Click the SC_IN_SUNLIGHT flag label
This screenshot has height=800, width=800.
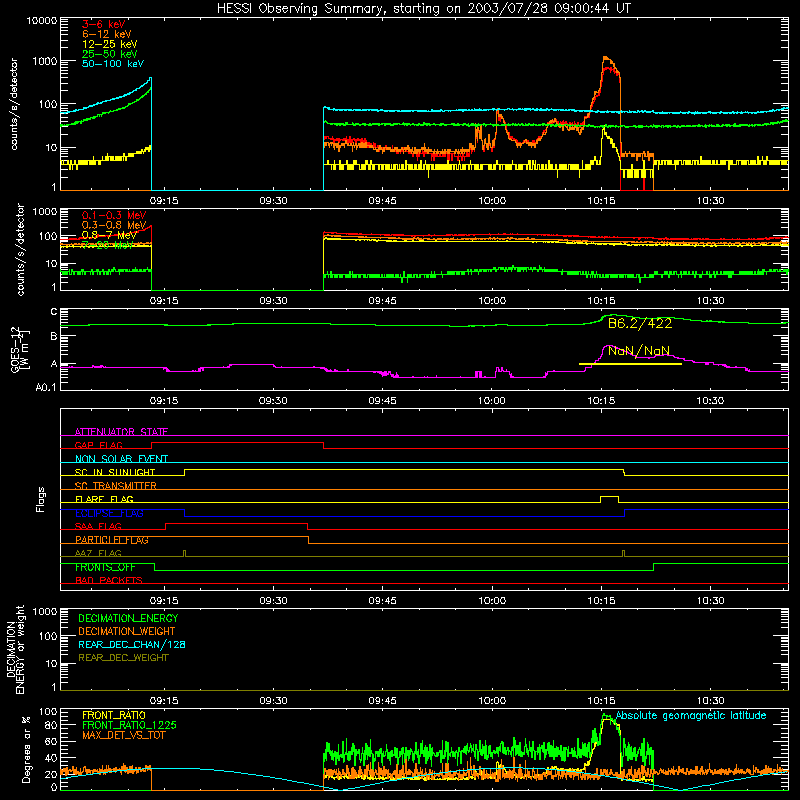pos(114,472)
